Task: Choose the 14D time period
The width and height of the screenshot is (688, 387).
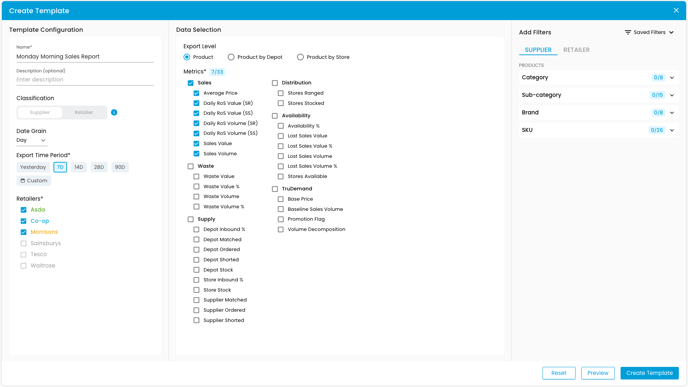Action: pyautogui.click(x=79, y=167)
